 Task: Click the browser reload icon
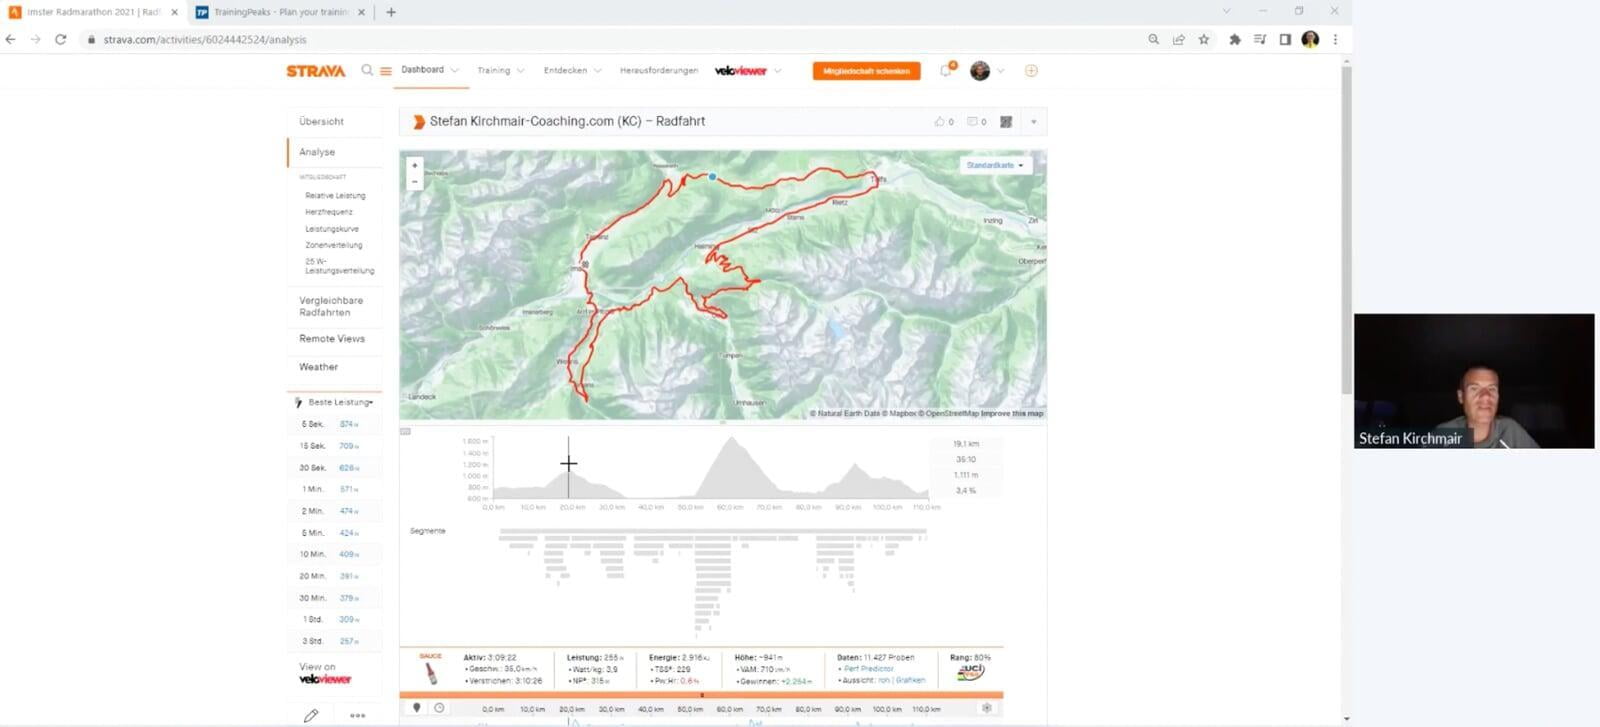(x=60, y=39)
